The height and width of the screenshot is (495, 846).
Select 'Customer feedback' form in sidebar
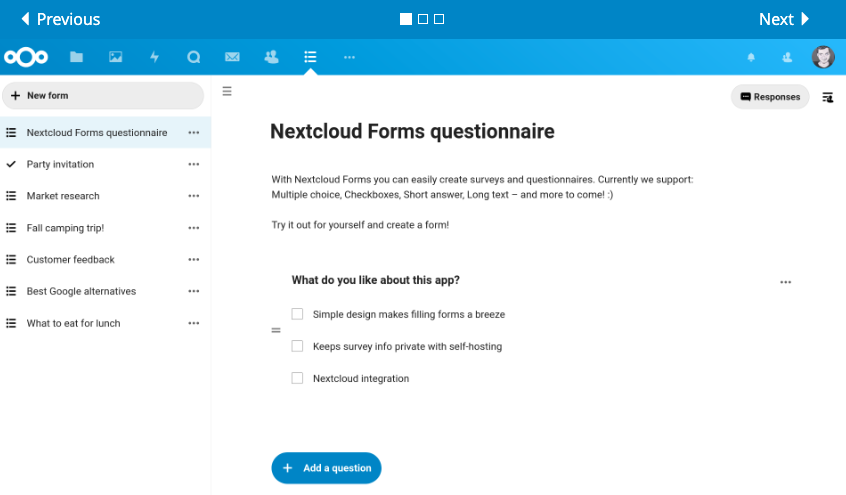pyautogui.click(x=70, y=260)
